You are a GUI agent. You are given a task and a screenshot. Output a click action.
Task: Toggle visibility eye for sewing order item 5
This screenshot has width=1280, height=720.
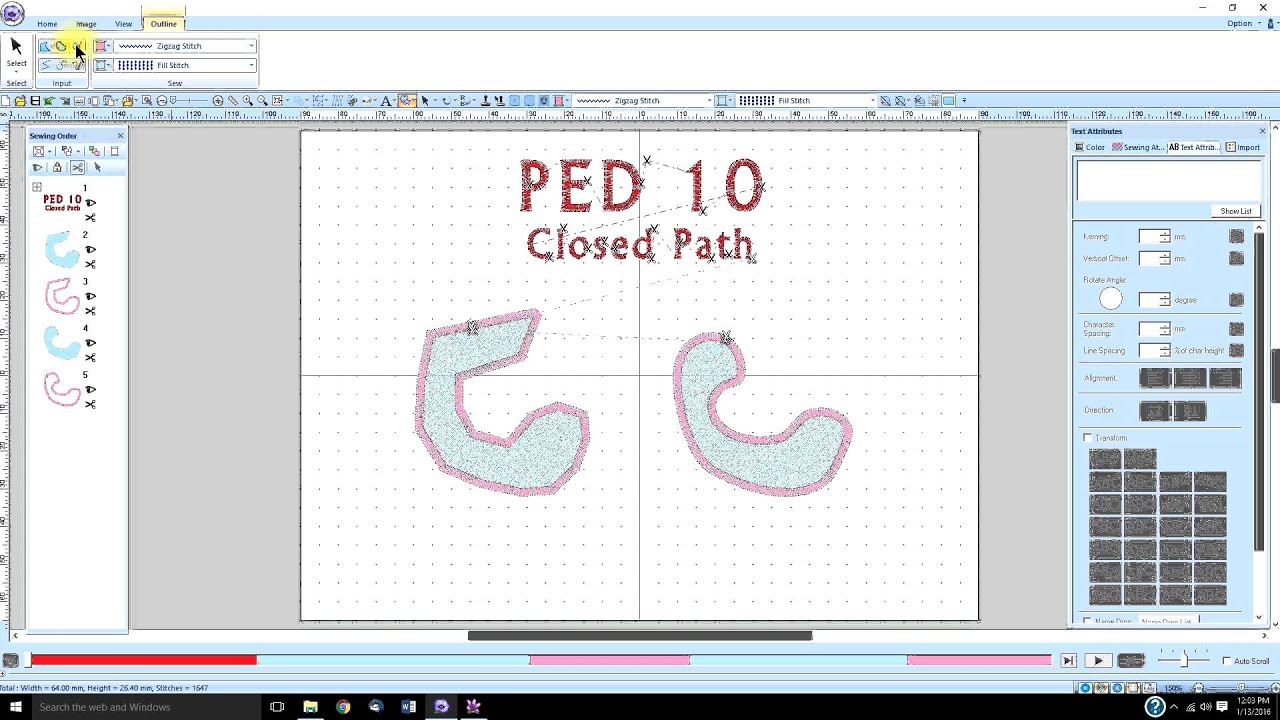(x=90, y=390)
